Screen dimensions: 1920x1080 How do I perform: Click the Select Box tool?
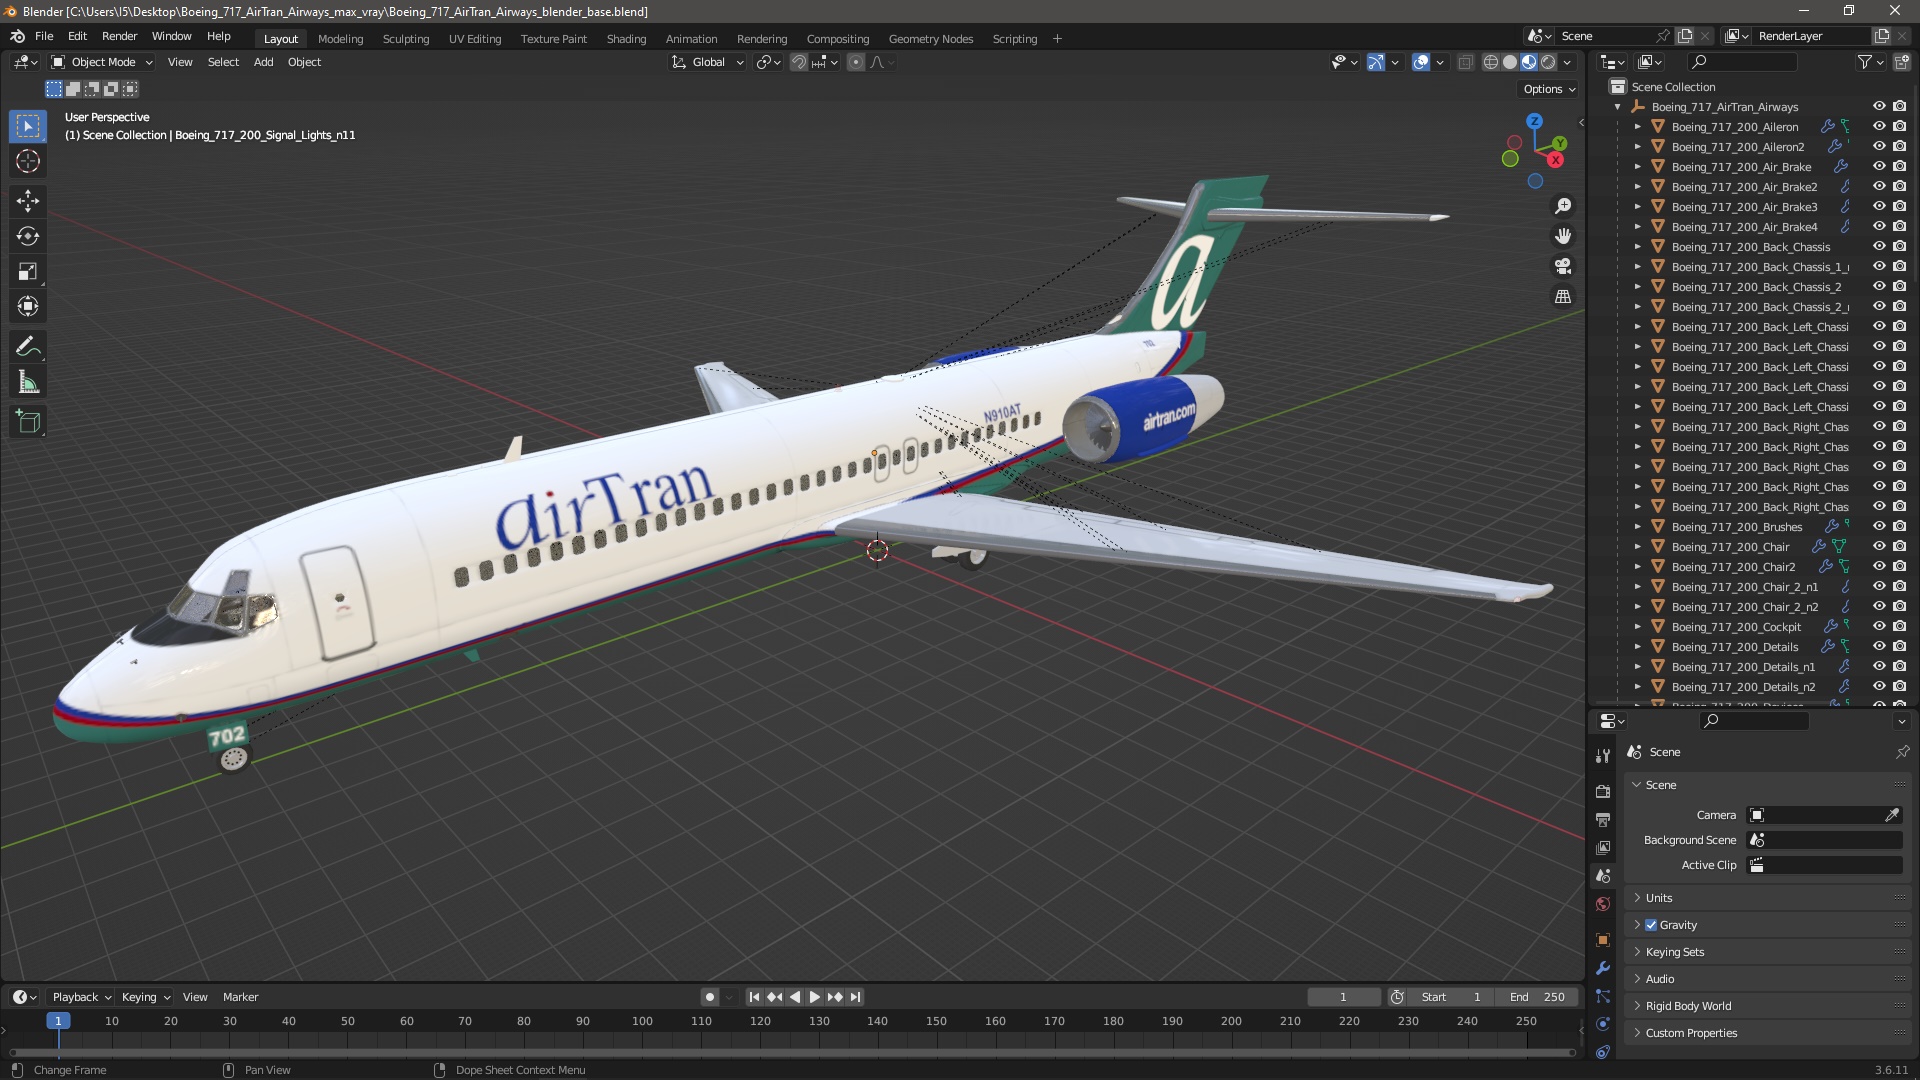(28, 126)
